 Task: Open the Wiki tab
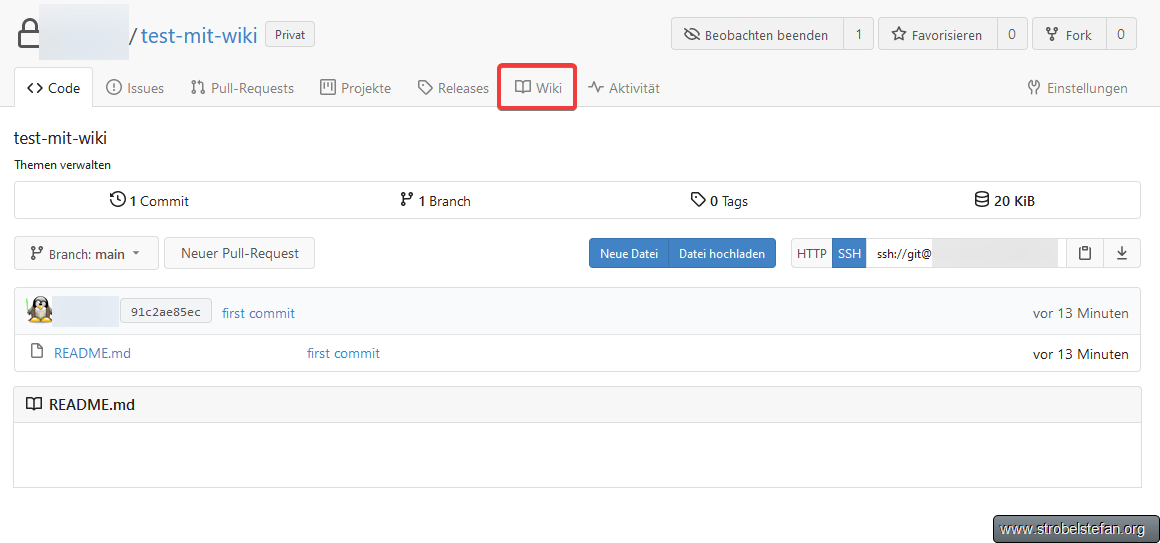tap(538, 88)
